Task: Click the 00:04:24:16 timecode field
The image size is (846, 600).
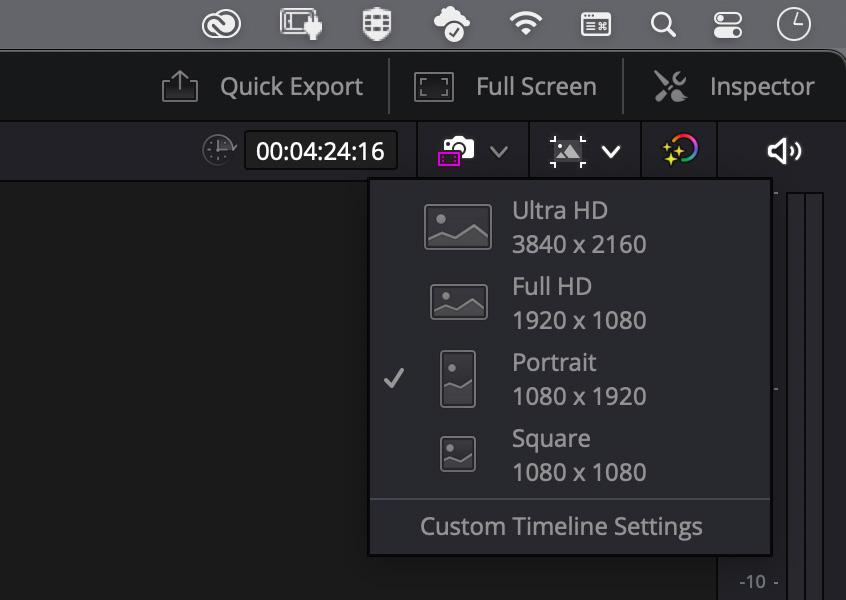Action: [x=320, y=151]
